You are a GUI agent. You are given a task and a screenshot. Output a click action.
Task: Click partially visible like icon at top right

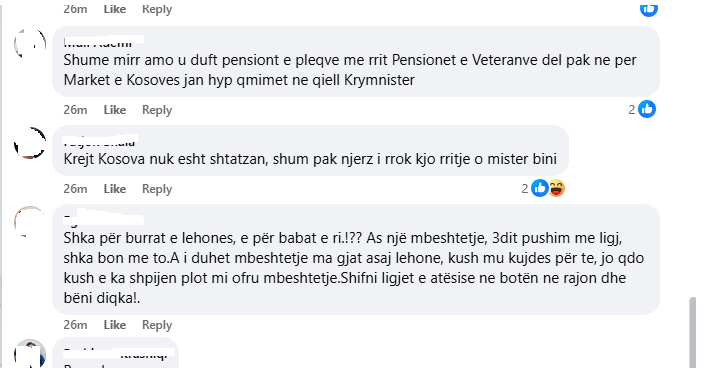[x=648, y=9]
